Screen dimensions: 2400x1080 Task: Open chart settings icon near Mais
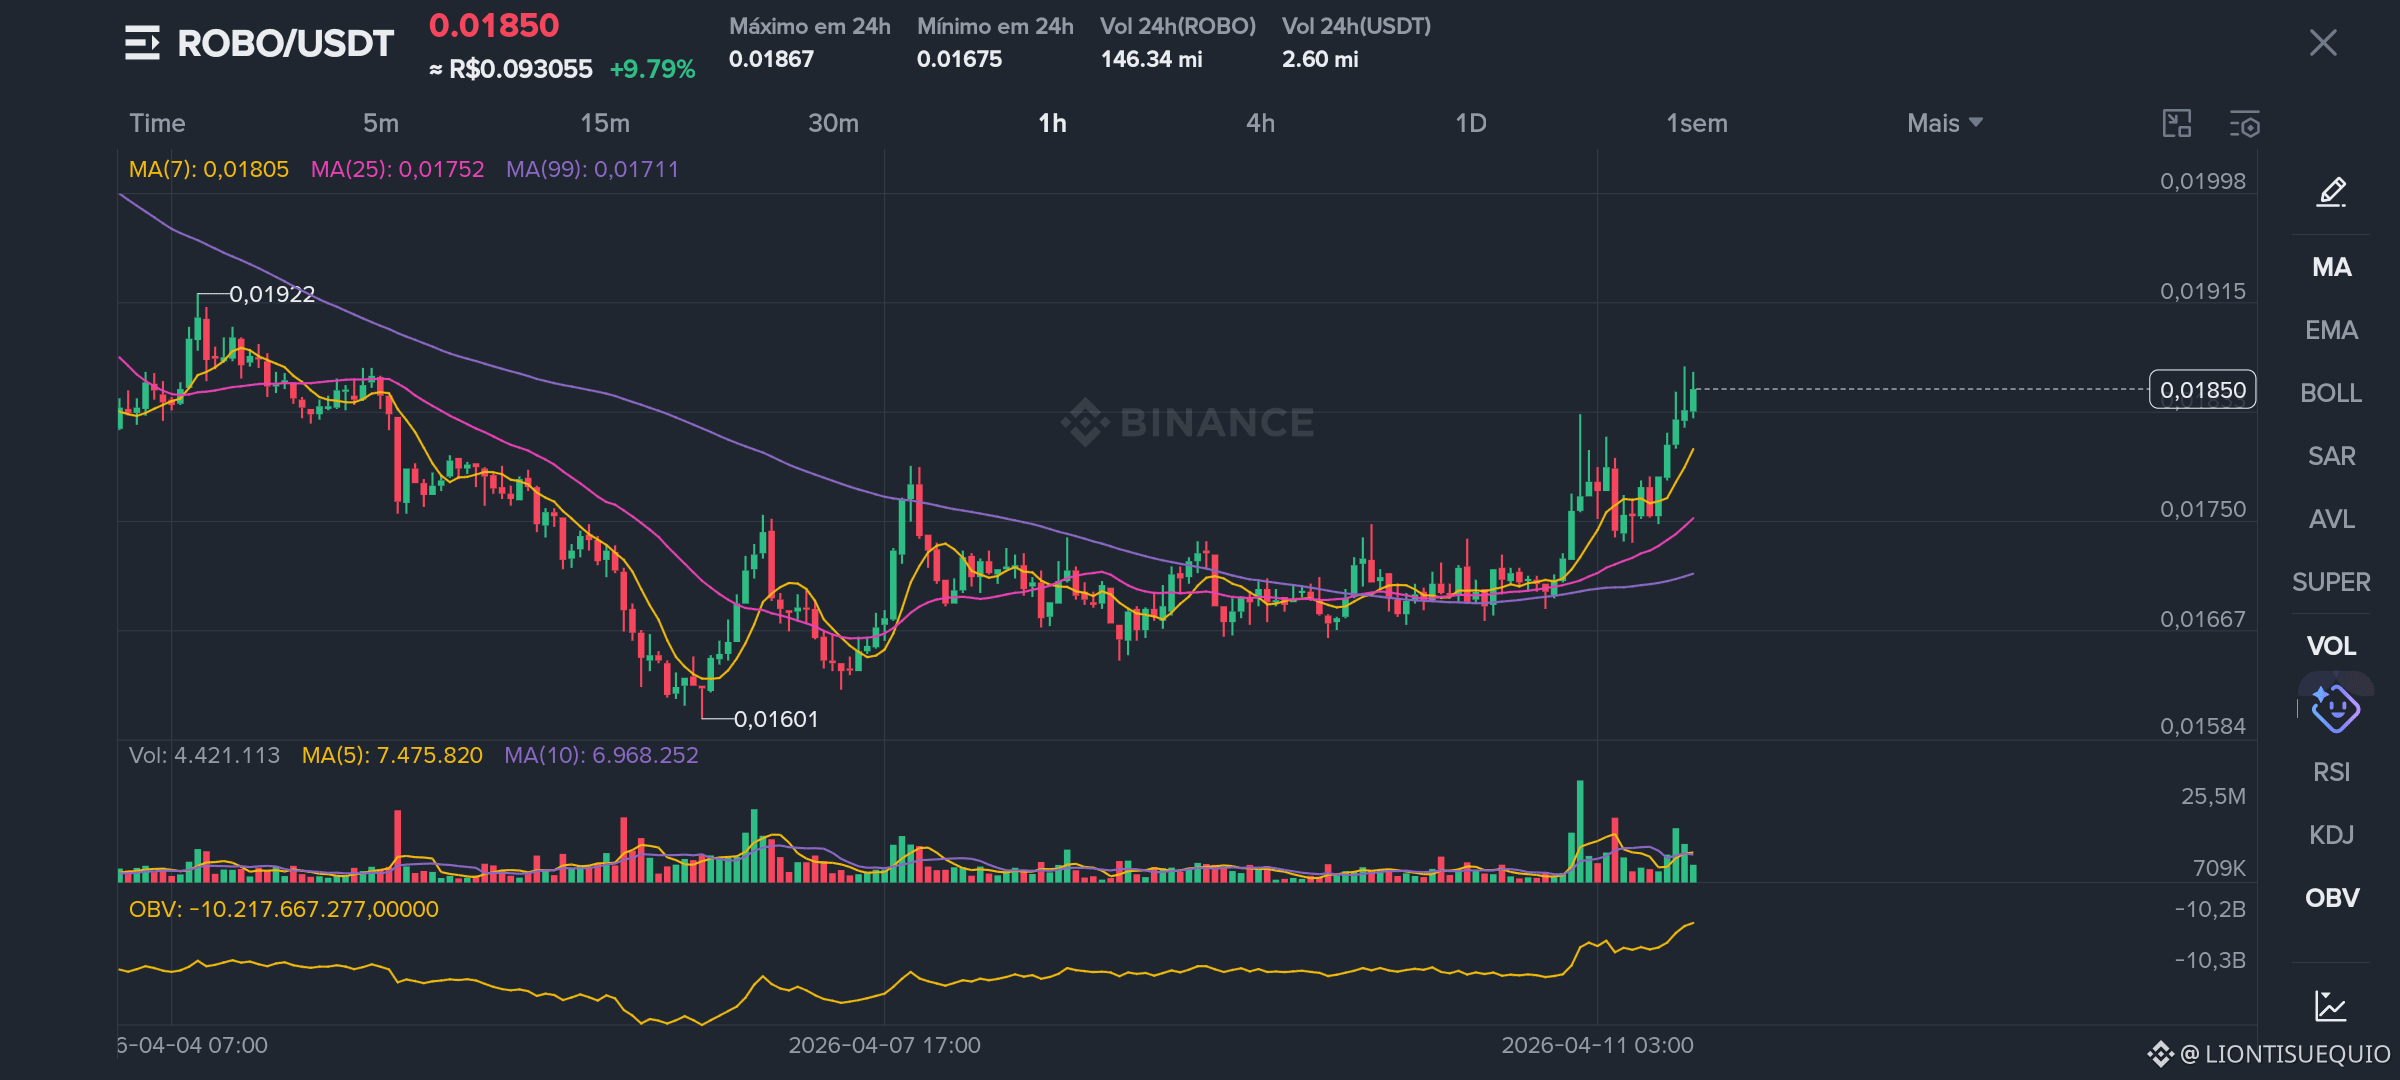(2244, 124)
